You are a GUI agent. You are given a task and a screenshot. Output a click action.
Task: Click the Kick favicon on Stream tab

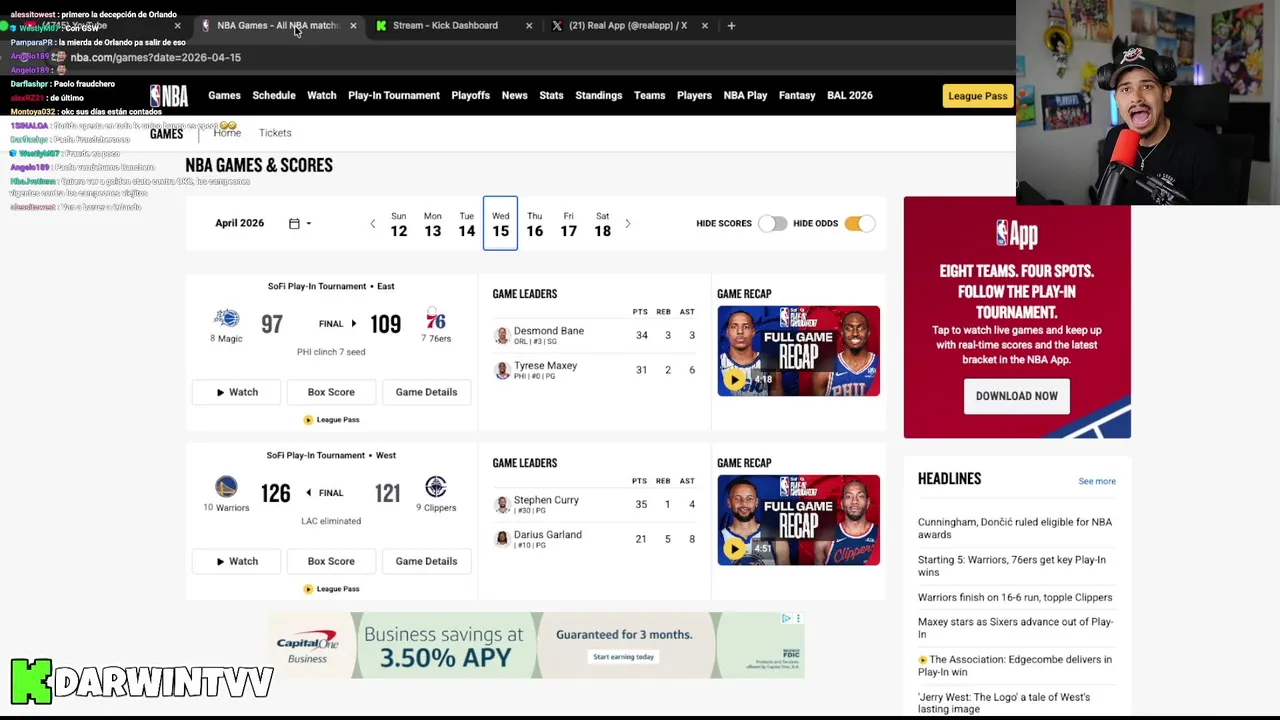coord(381,26)
